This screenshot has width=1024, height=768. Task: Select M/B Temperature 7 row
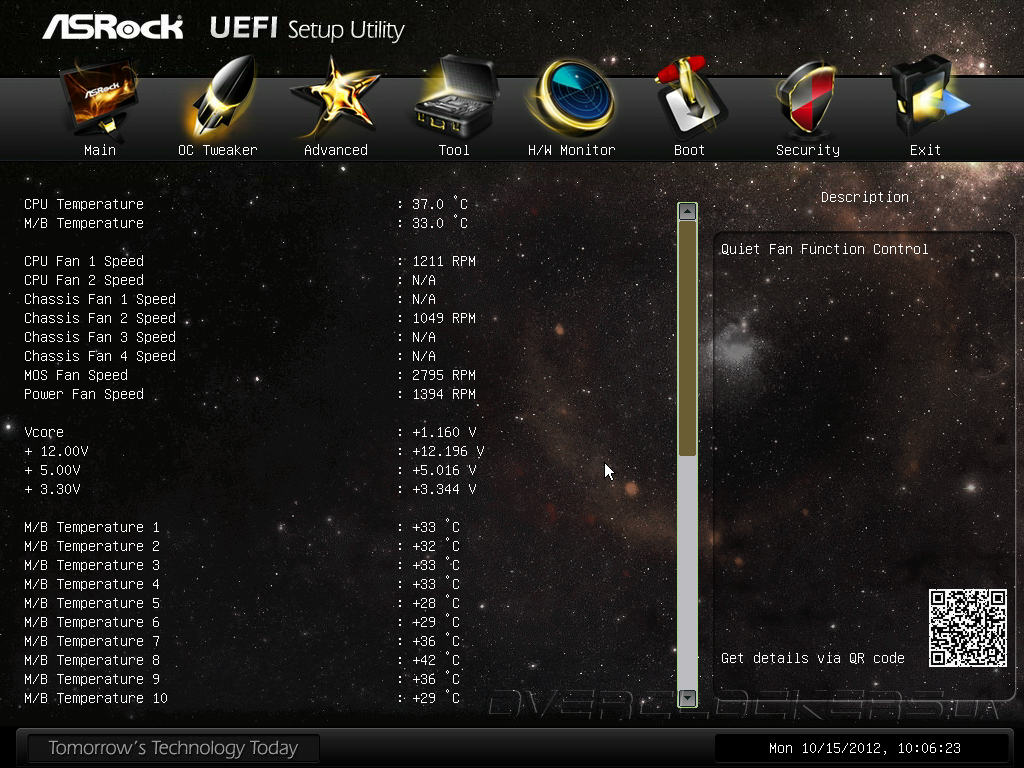point(242,641)
